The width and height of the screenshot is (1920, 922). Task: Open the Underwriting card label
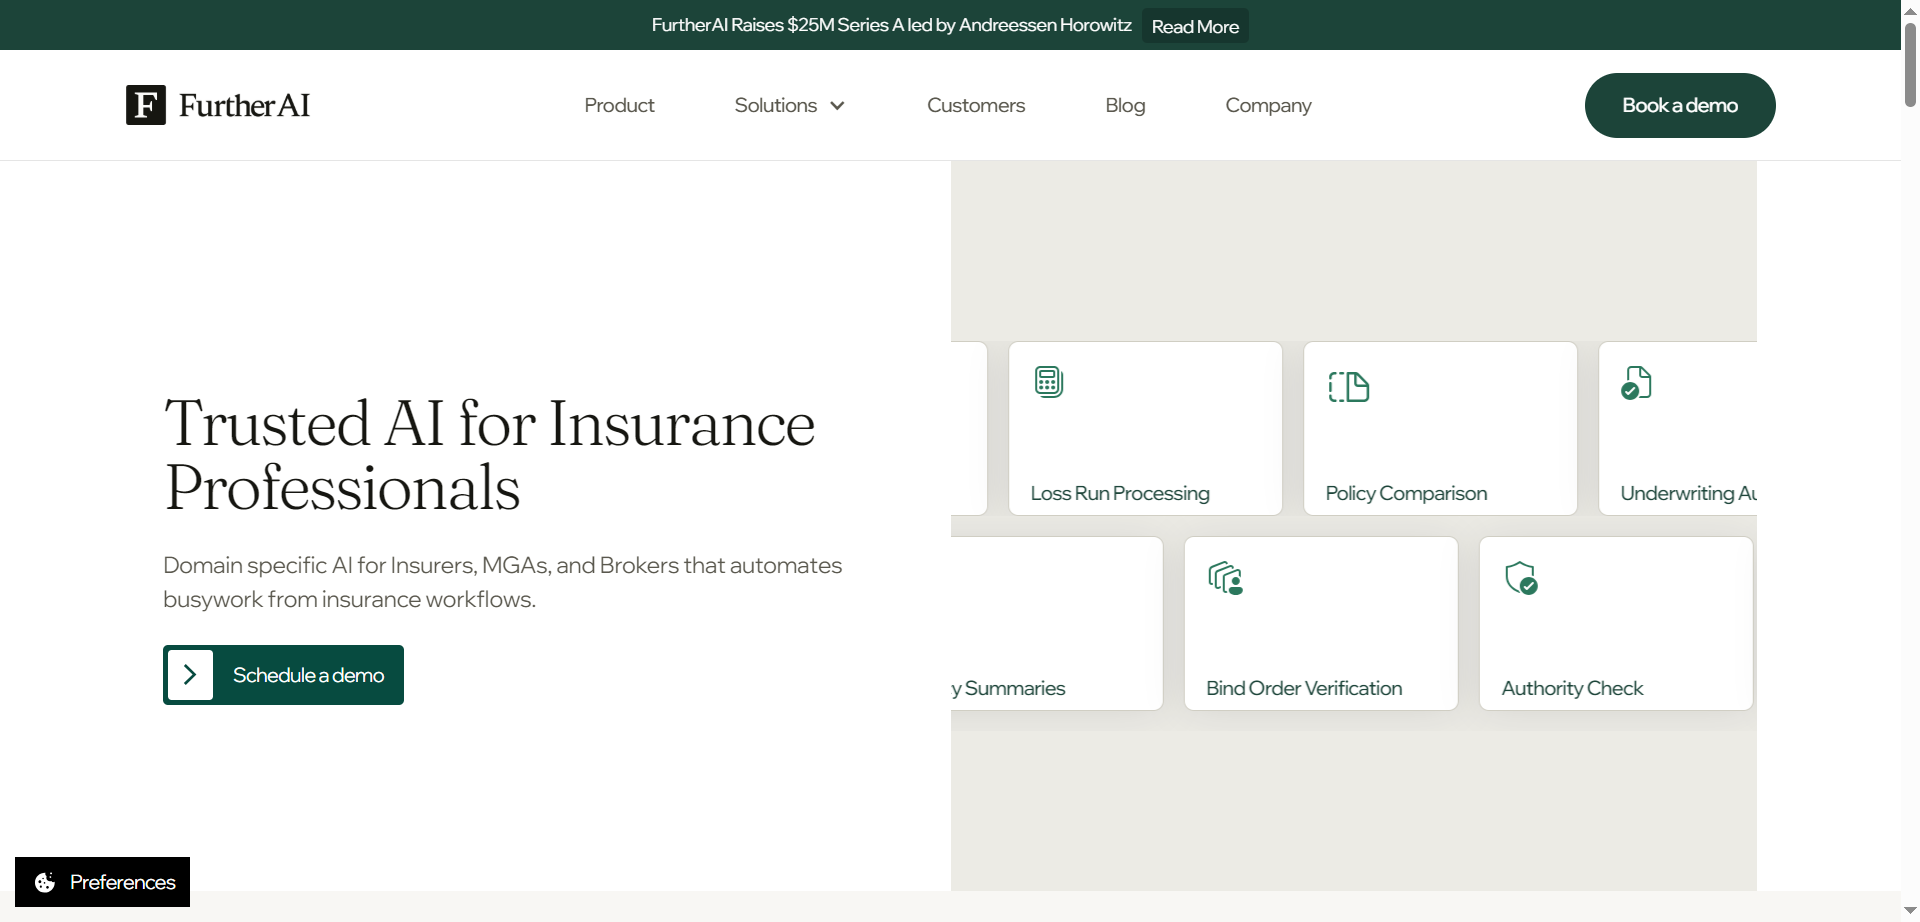[x=1688, y=493]
